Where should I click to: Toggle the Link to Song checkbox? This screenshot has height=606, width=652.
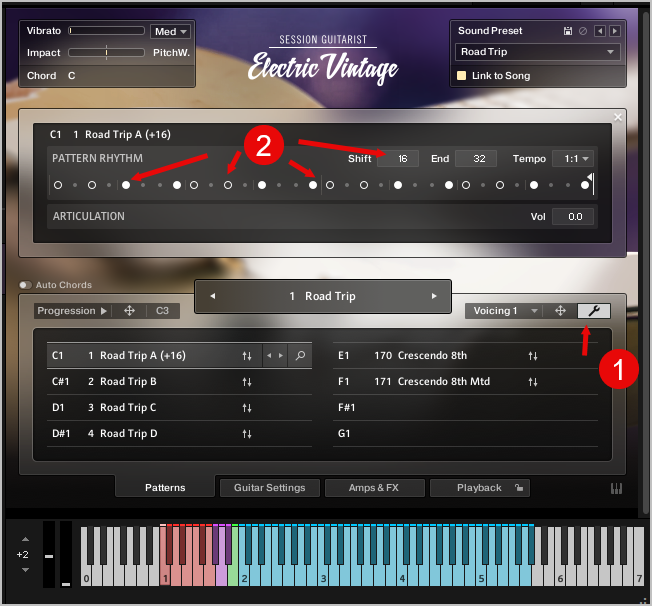click(461, 76)
